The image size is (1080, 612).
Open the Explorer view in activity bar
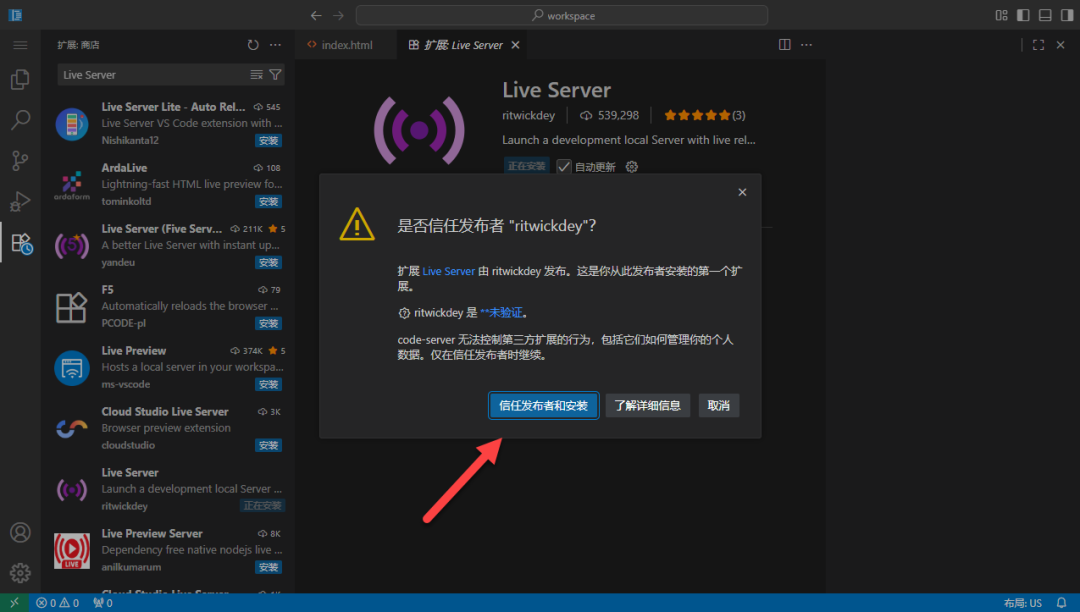pyautogui.click(x=20, y=79)
